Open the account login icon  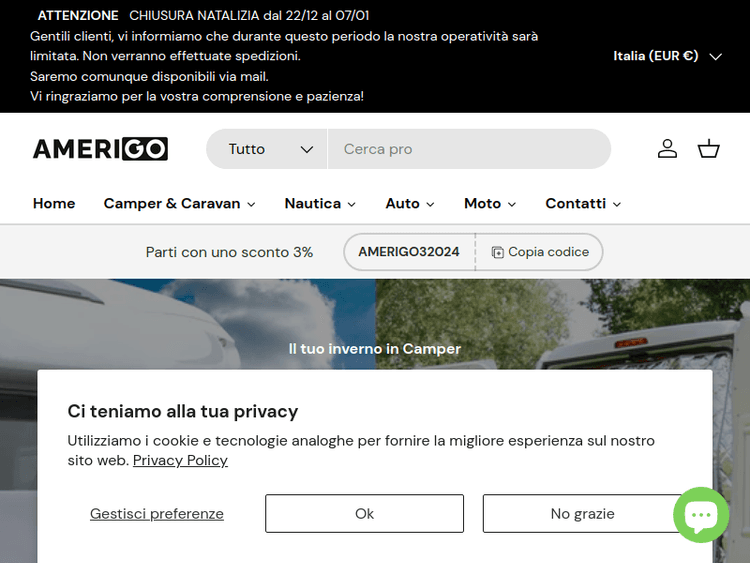[667, 149]
